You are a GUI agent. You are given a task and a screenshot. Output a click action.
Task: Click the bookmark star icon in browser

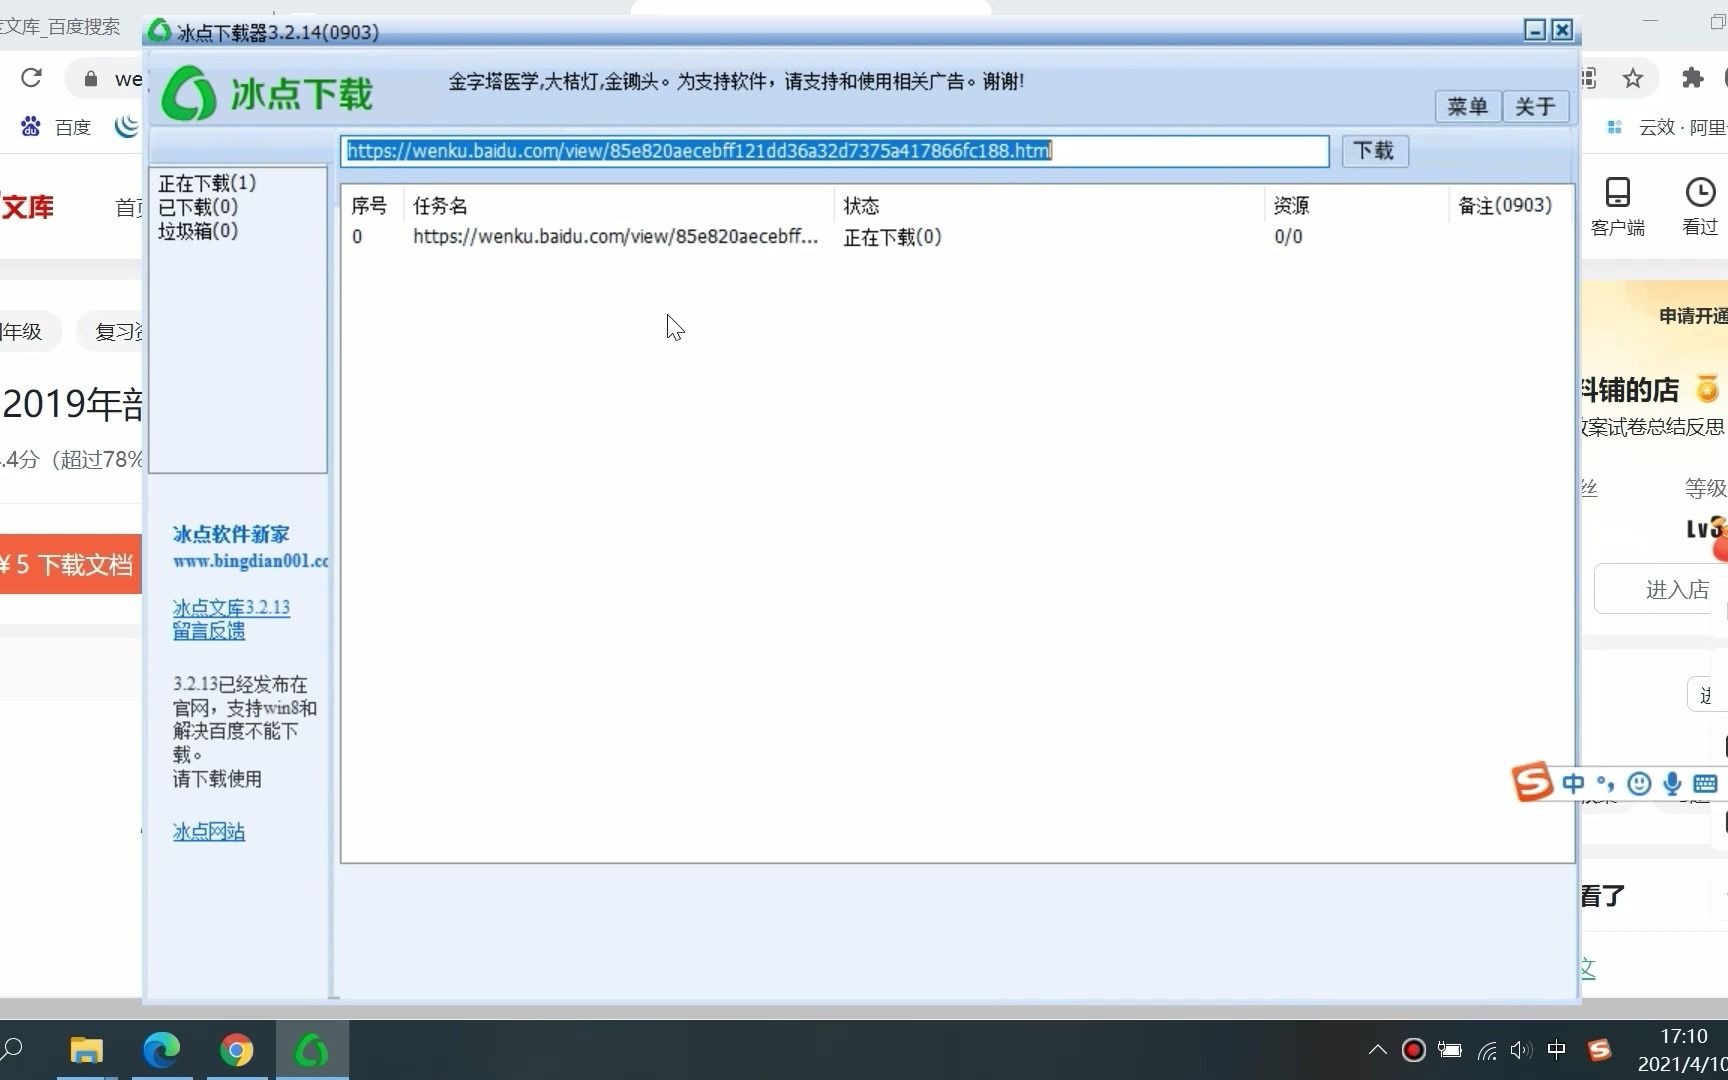[x=1633, y=78]
